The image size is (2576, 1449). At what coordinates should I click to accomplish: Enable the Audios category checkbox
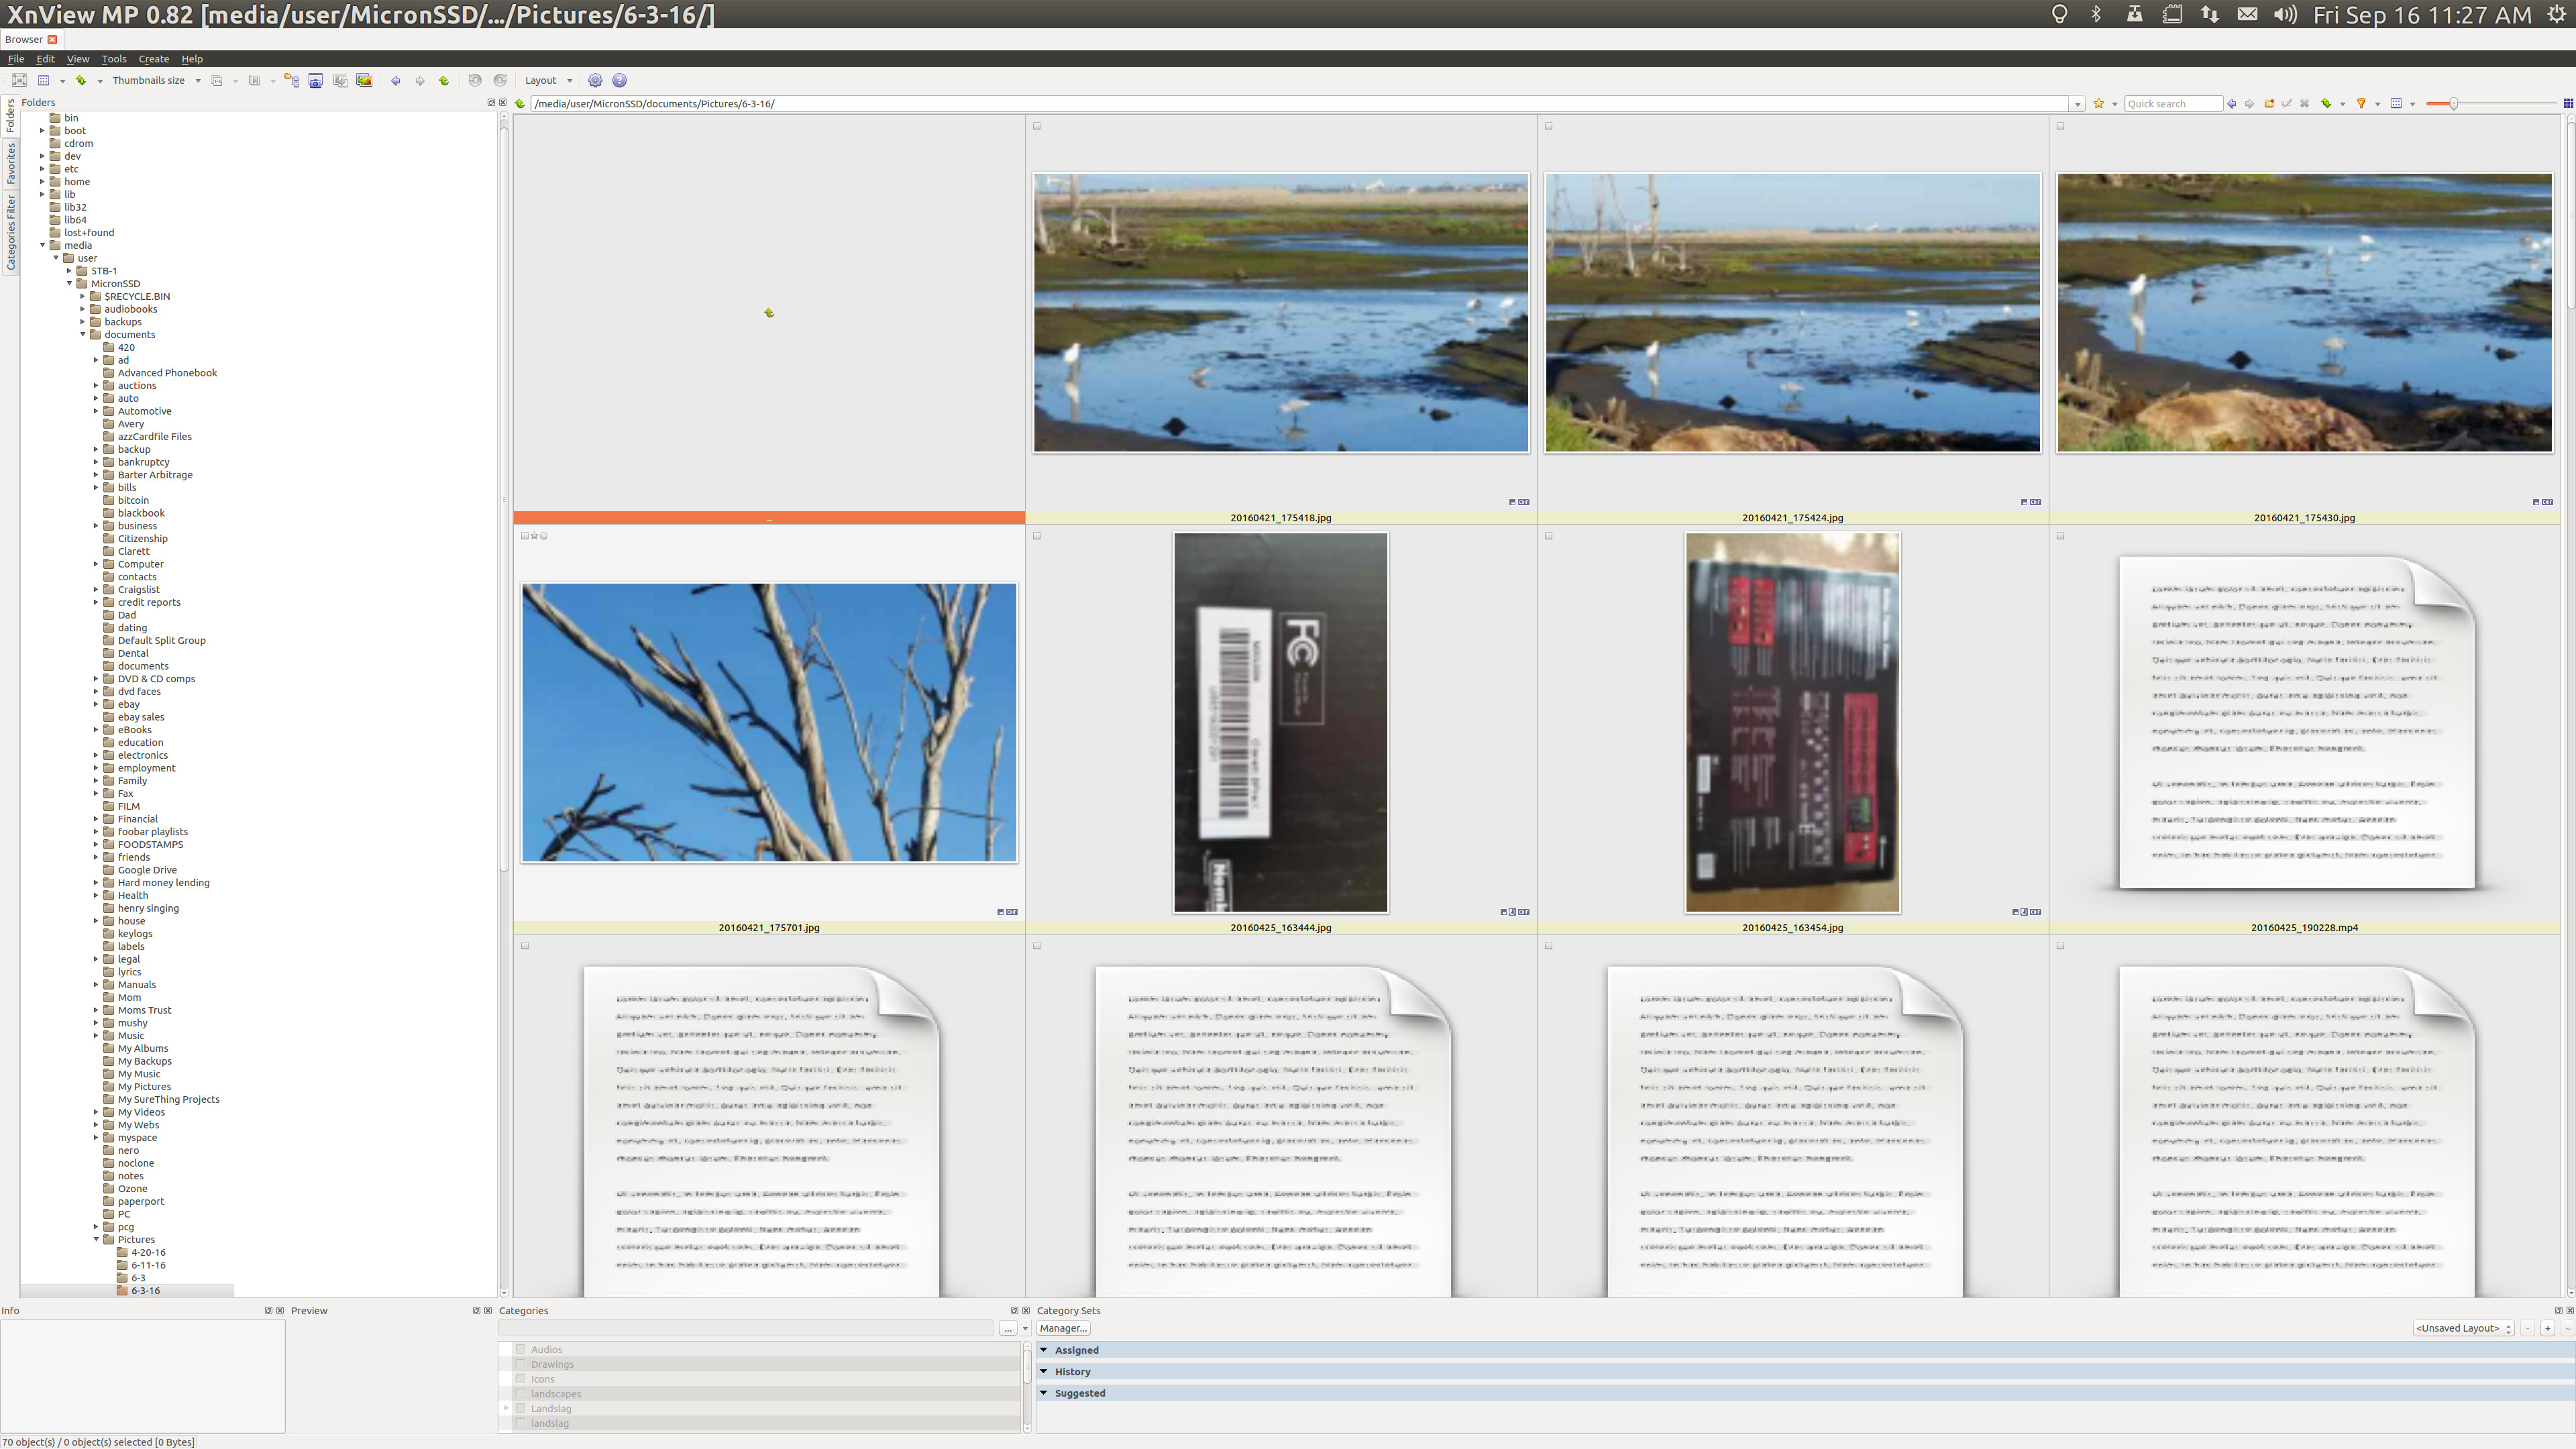[x=520, y=1349]
